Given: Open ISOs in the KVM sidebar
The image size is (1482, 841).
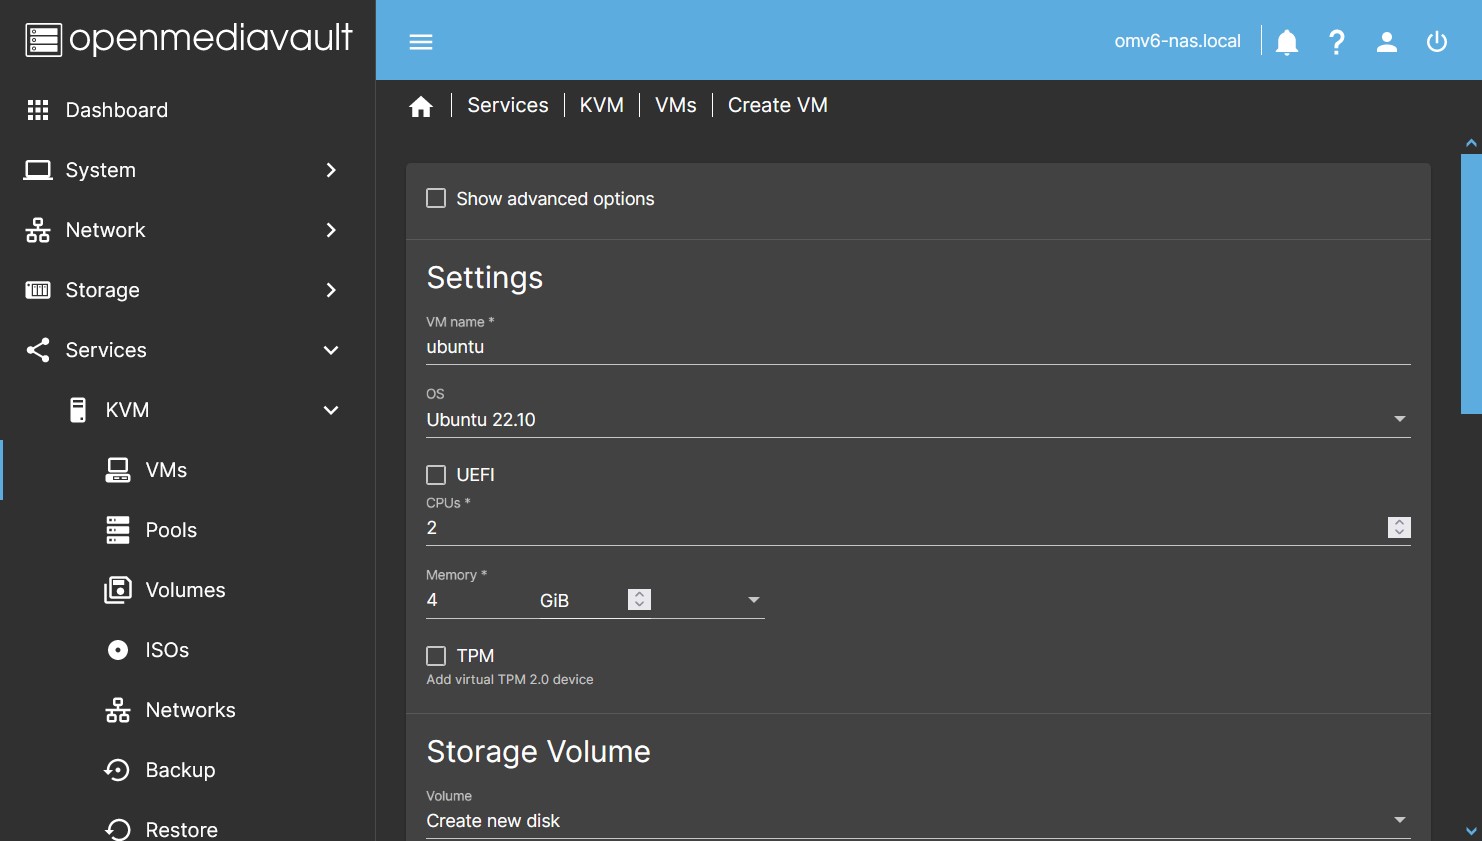Looking at the screenshot, I should tap(167, 650).
